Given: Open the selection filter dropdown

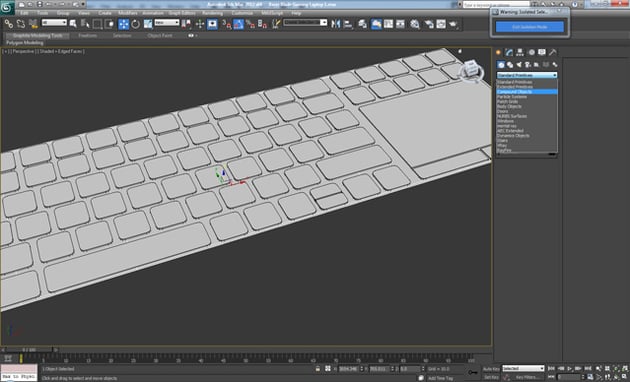Looking at the screenshot, I should 54,22.
